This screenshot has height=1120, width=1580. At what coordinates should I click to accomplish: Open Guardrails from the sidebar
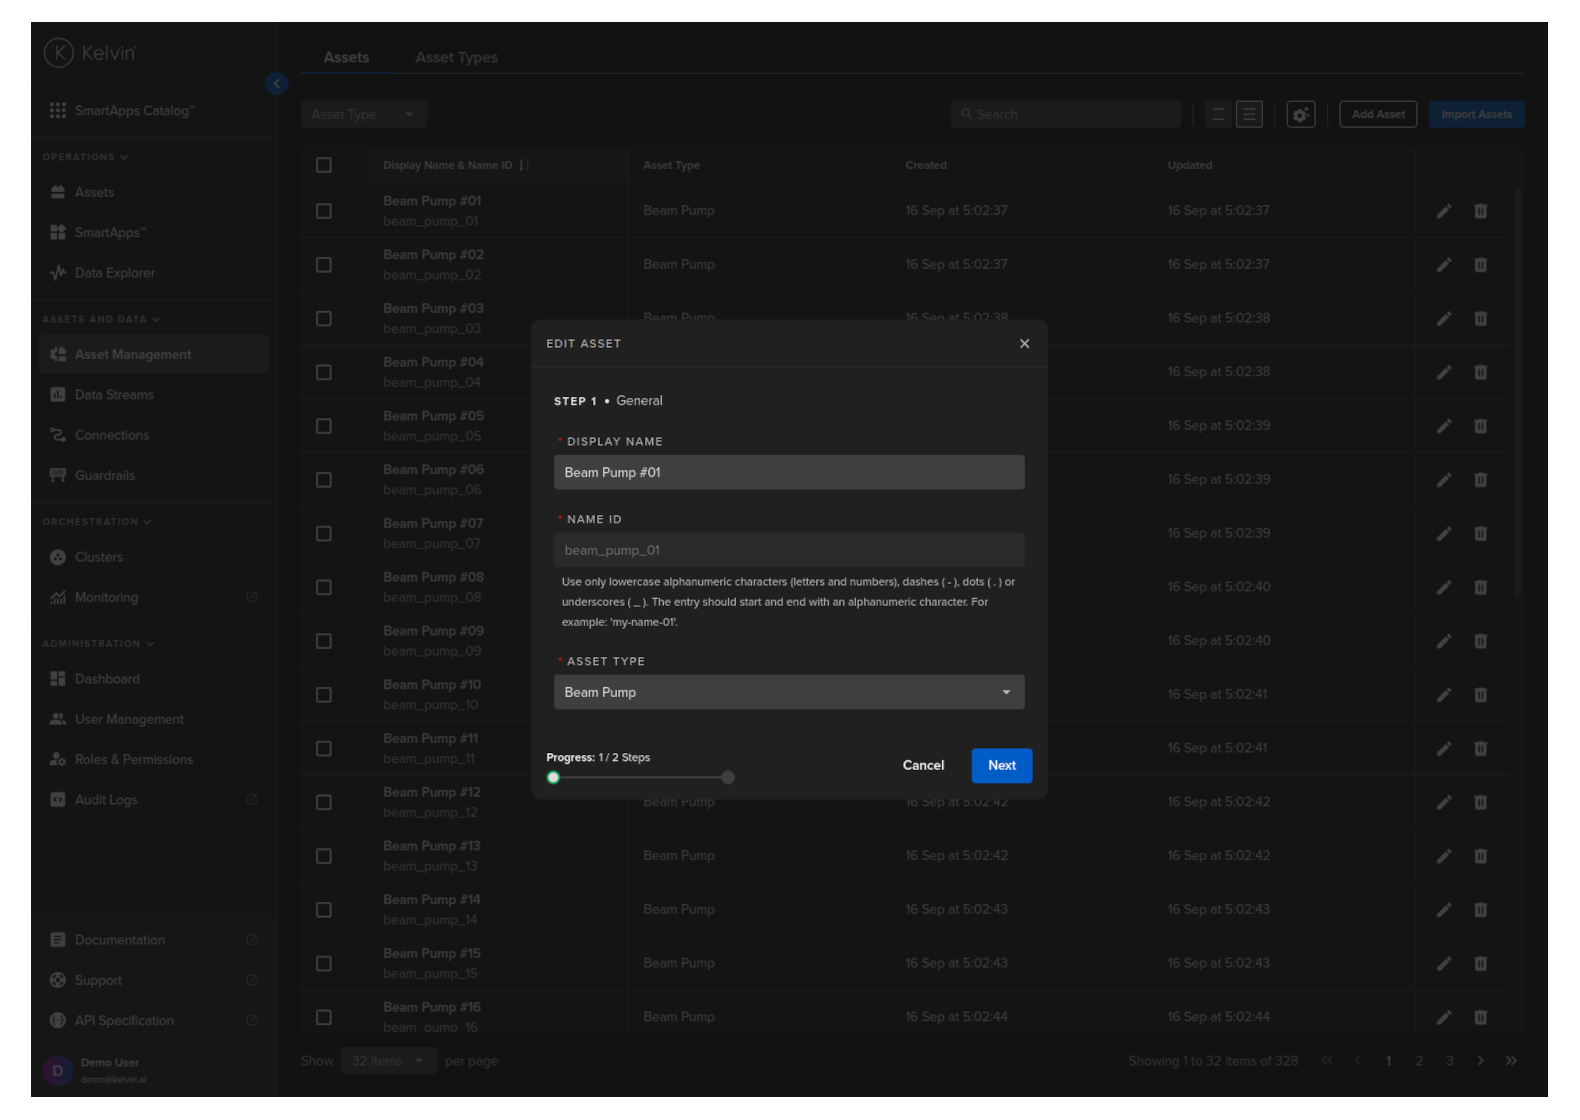pos(104,475)
